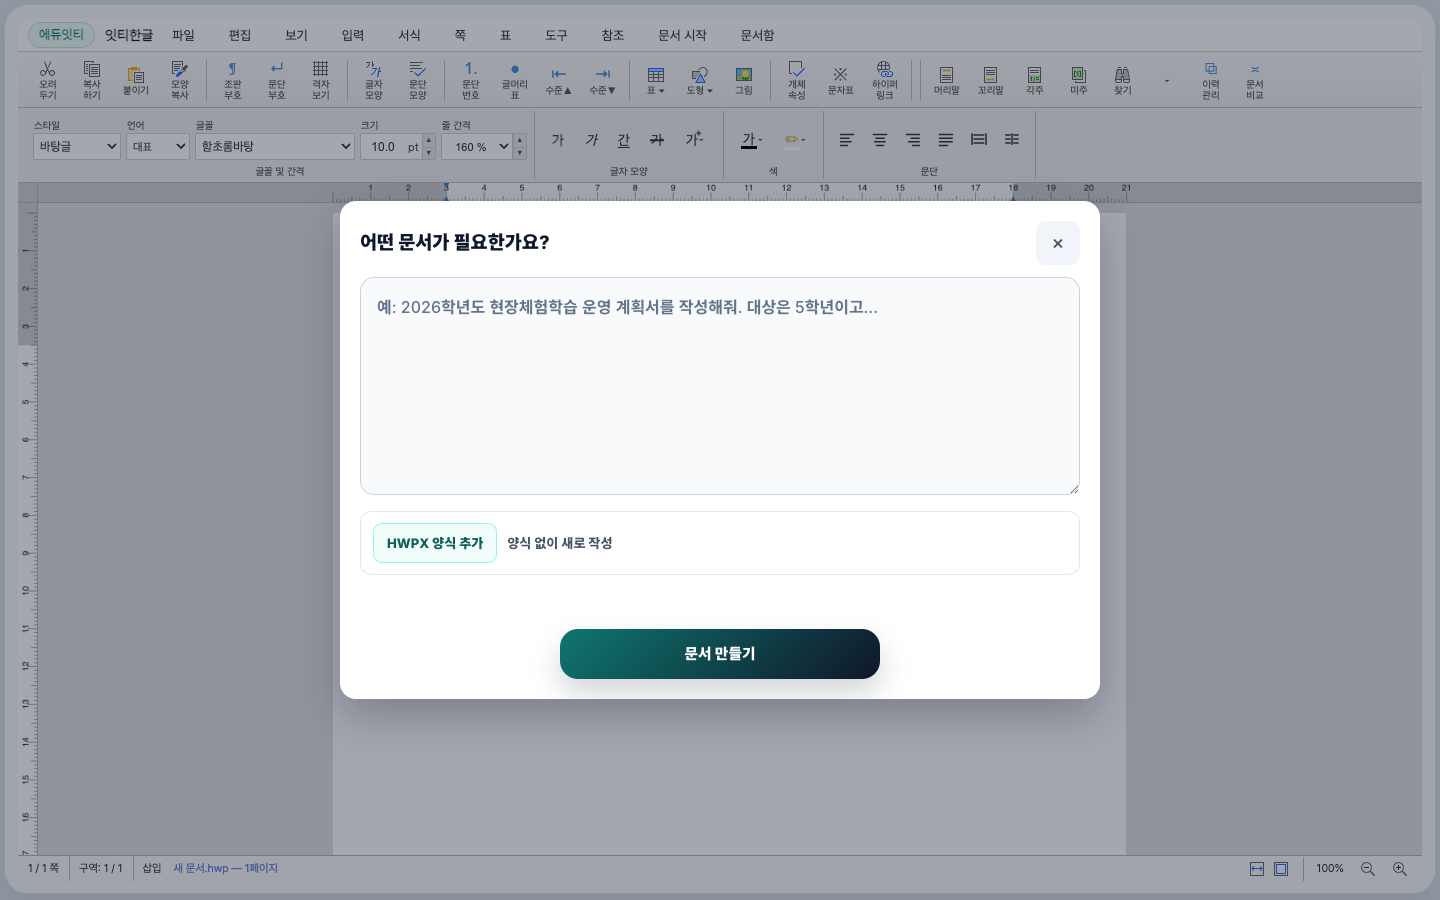Click the divide alignment icon
This screenshot has width=1440, height=900.
(1012, 140)
